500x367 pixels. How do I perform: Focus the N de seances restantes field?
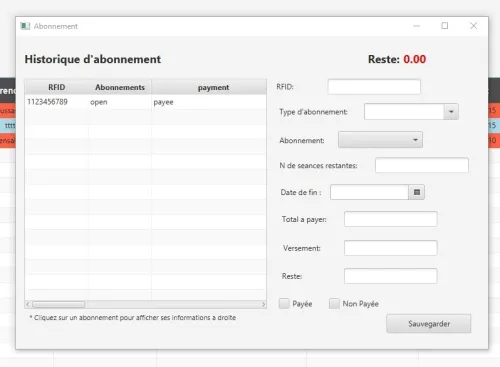[422, 165]
